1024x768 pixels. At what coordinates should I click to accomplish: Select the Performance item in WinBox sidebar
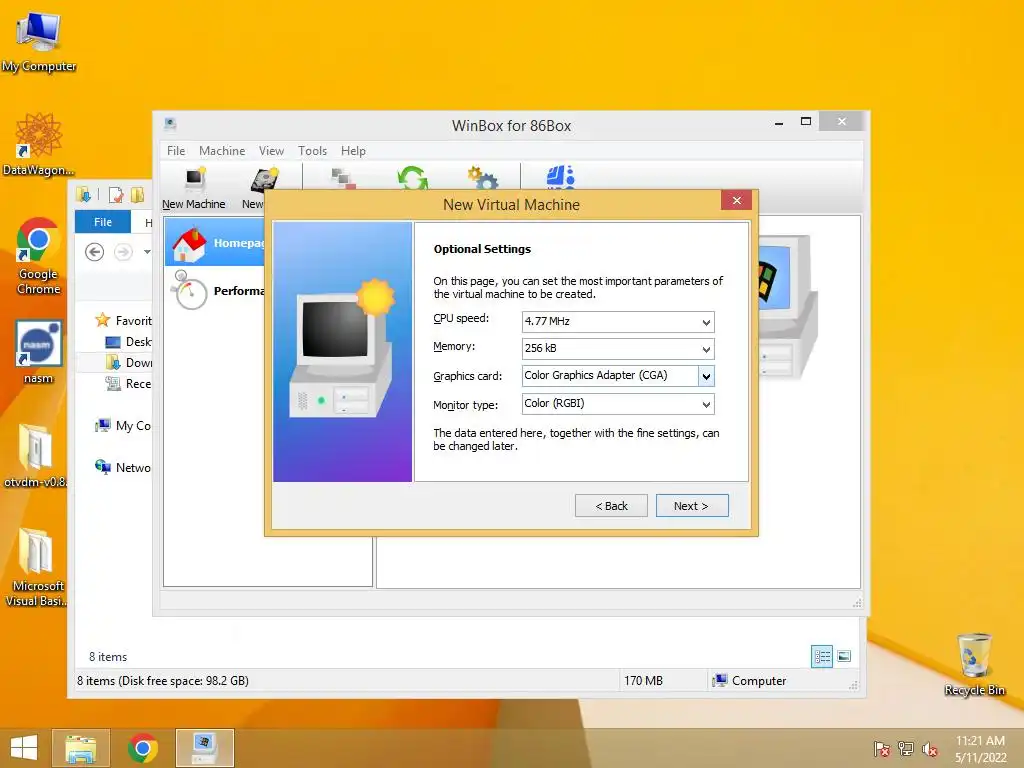216,291
